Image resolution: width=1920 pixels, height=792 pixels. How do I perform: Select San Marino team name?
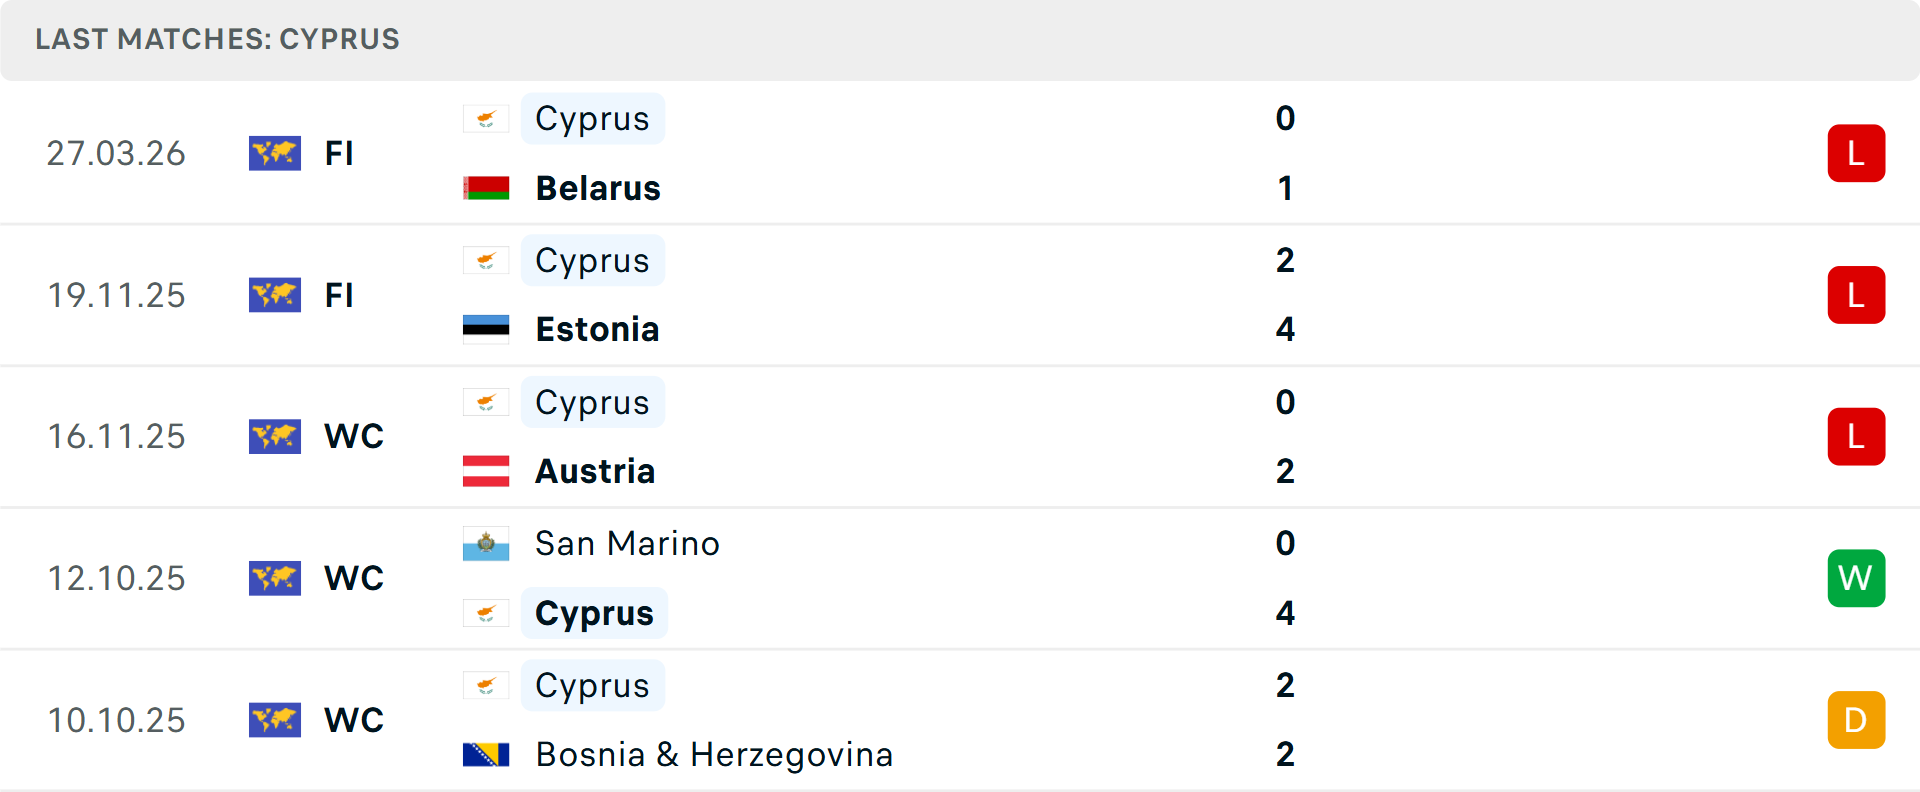pos(627,544)
